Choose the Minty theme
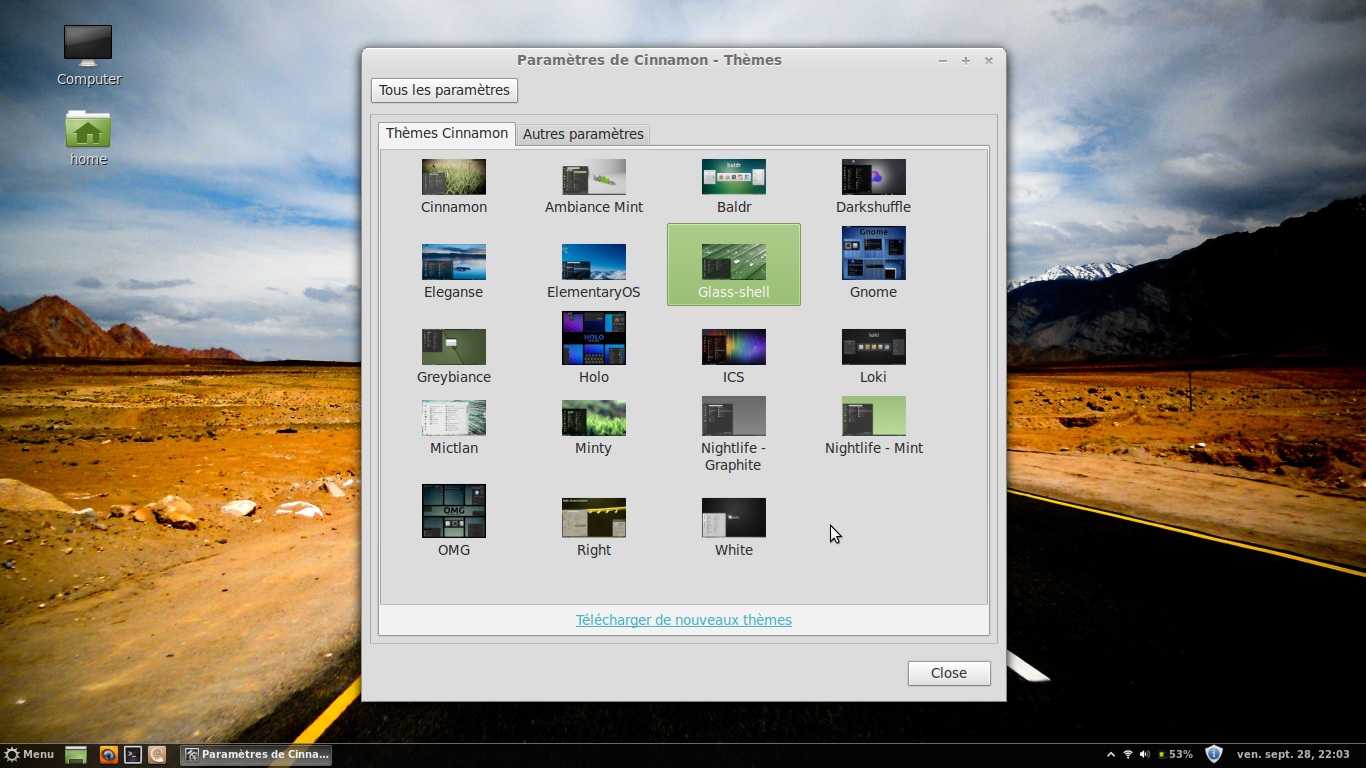1366x768 pixels. pos(594,428)
